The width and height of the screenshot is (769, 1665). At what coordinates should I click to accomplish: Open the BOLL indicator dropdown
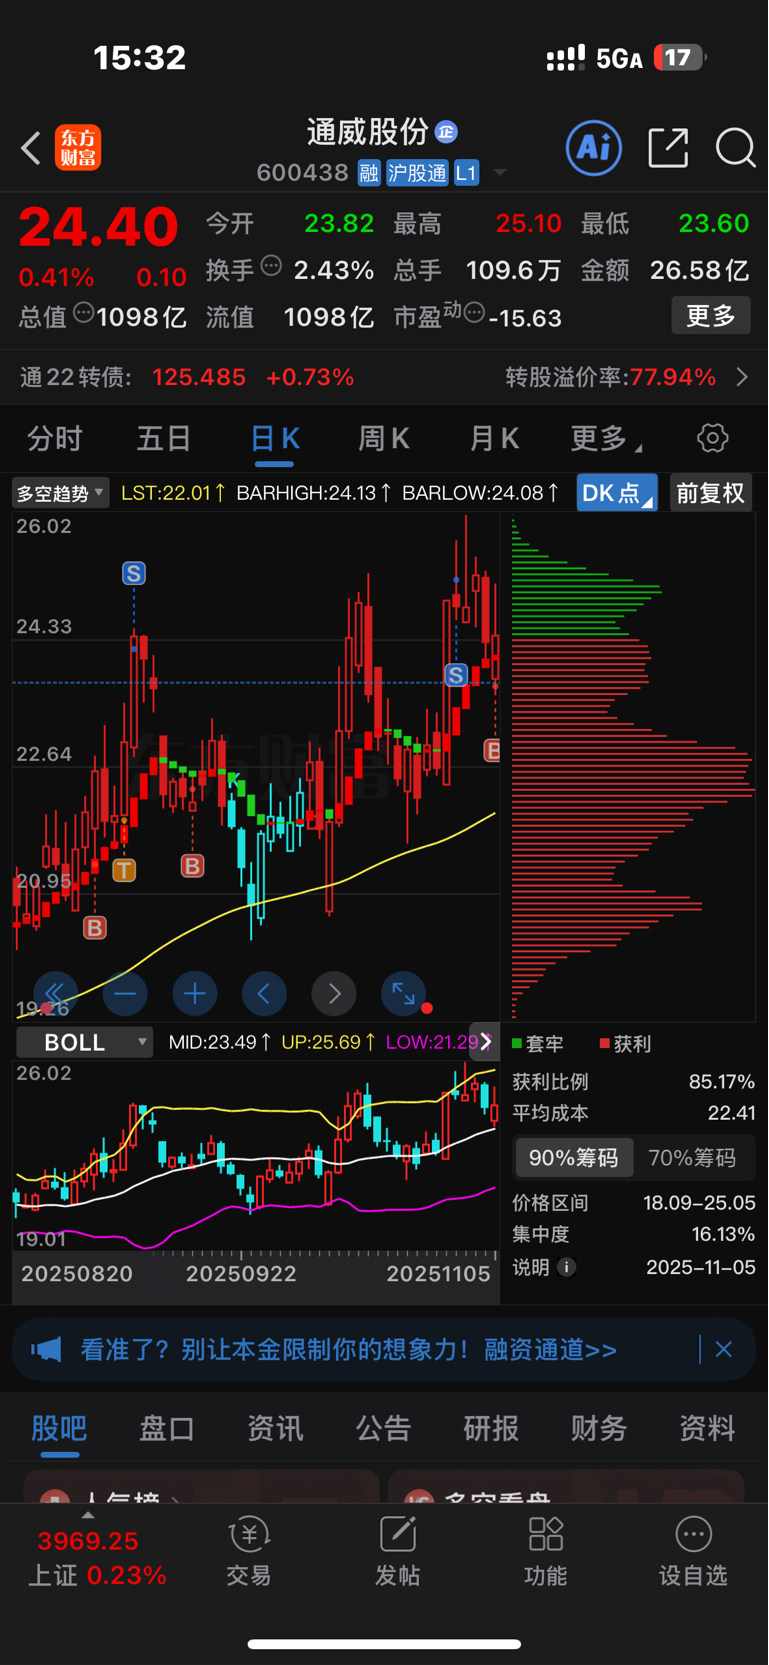click(84, 1042)
